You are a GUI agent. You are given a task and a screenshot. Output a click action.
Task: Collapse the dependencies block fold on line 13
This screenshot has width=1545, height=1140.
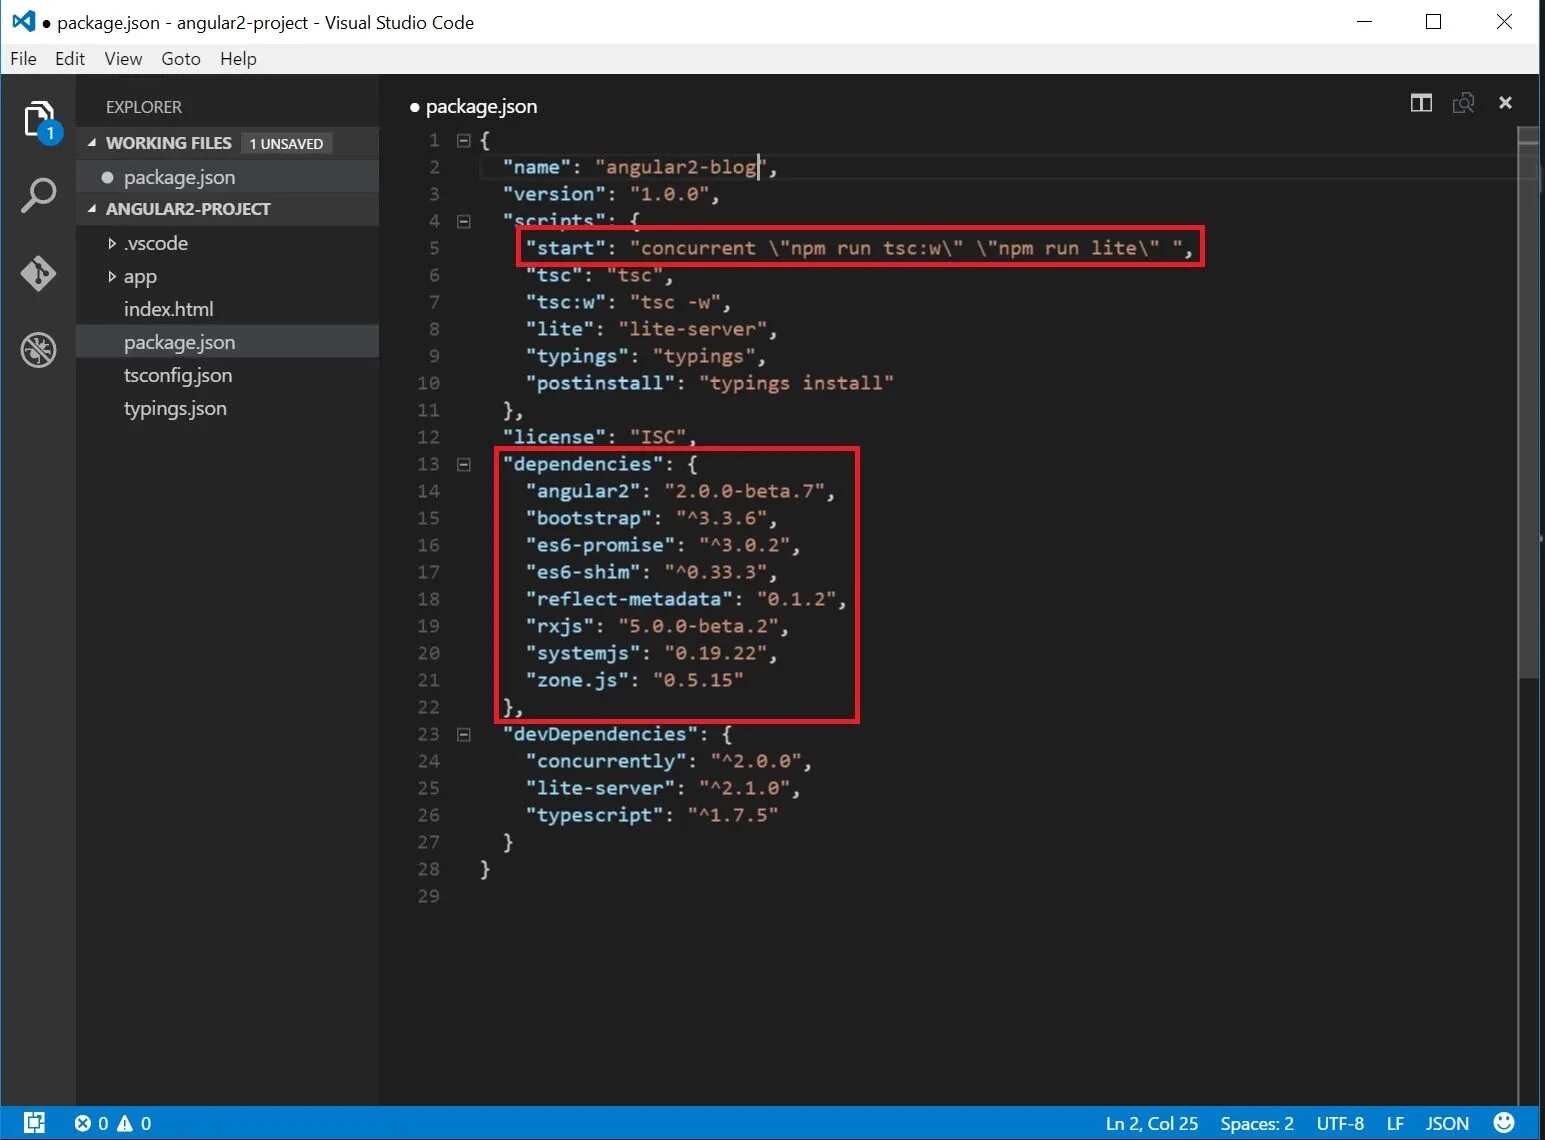tap(464, 464)
